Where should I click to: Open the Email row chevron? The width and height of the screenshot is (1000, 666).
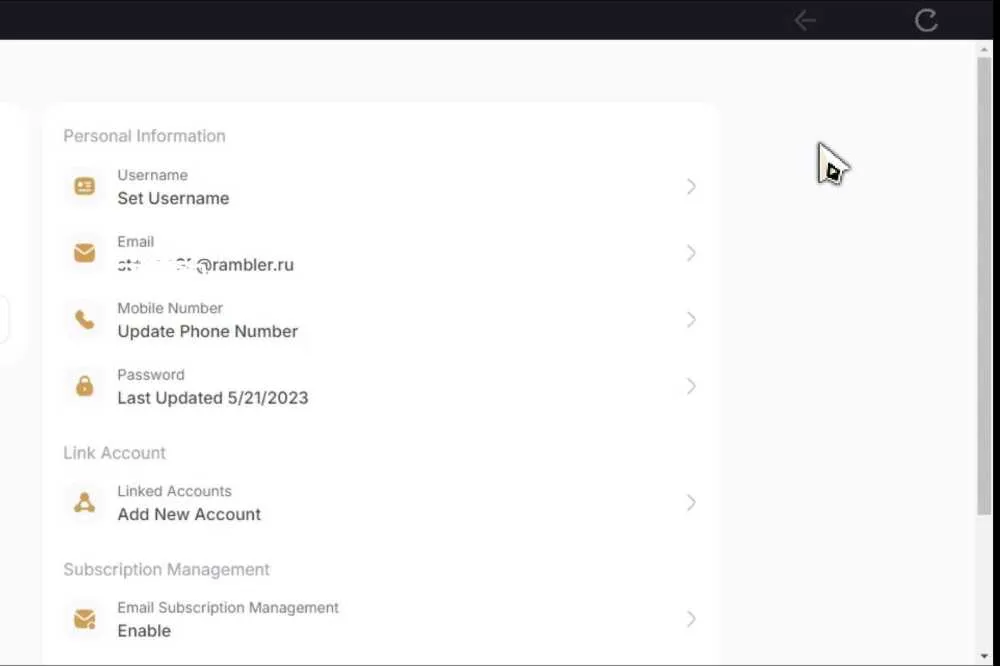coord(691,253)
